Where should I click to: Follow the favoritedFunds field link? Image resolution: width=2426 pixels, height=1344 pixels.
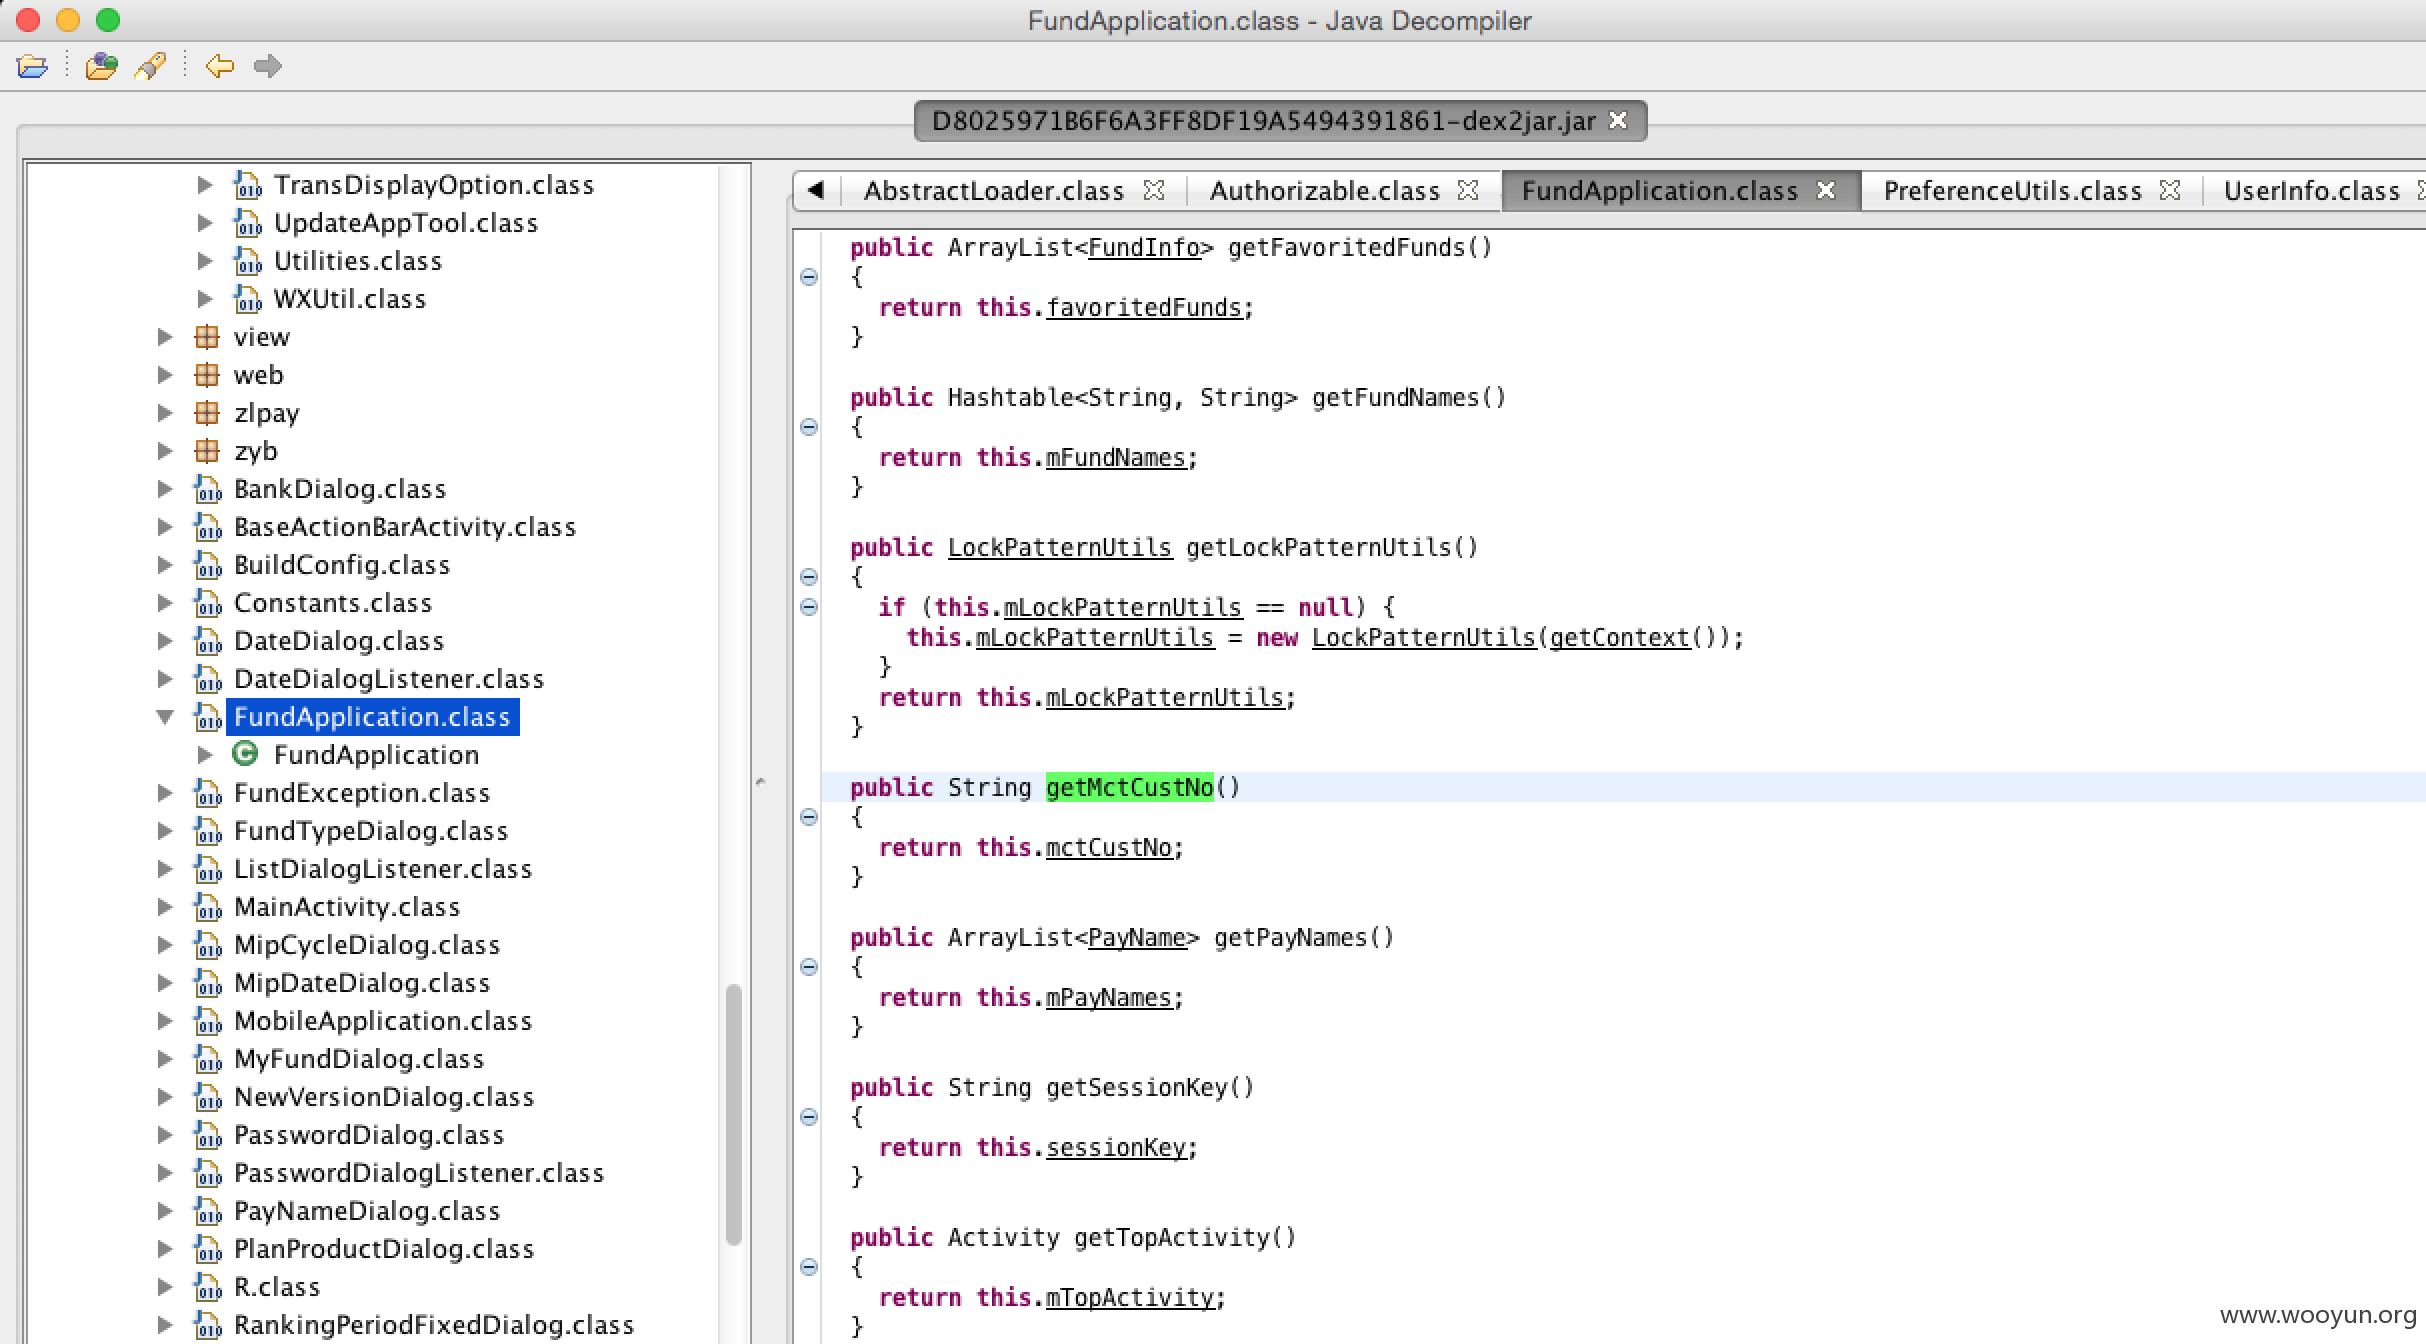(x=1144, y=308)
